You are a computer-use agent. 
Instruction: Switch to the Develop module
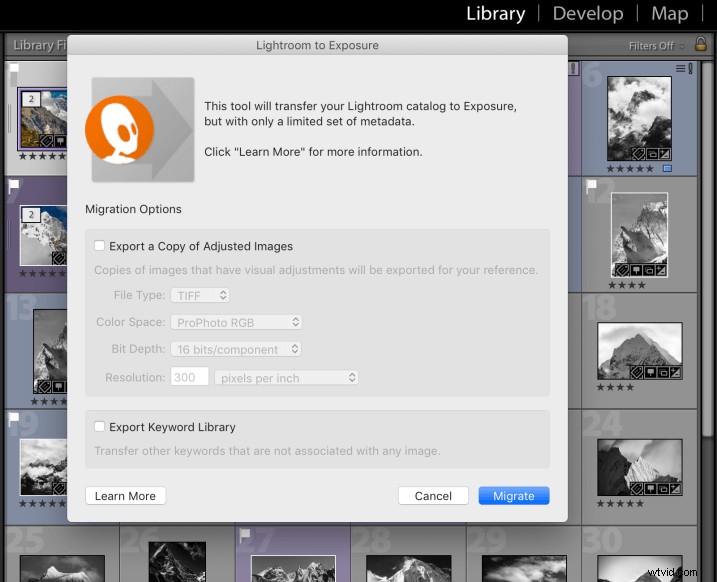[x=588, y=14]
